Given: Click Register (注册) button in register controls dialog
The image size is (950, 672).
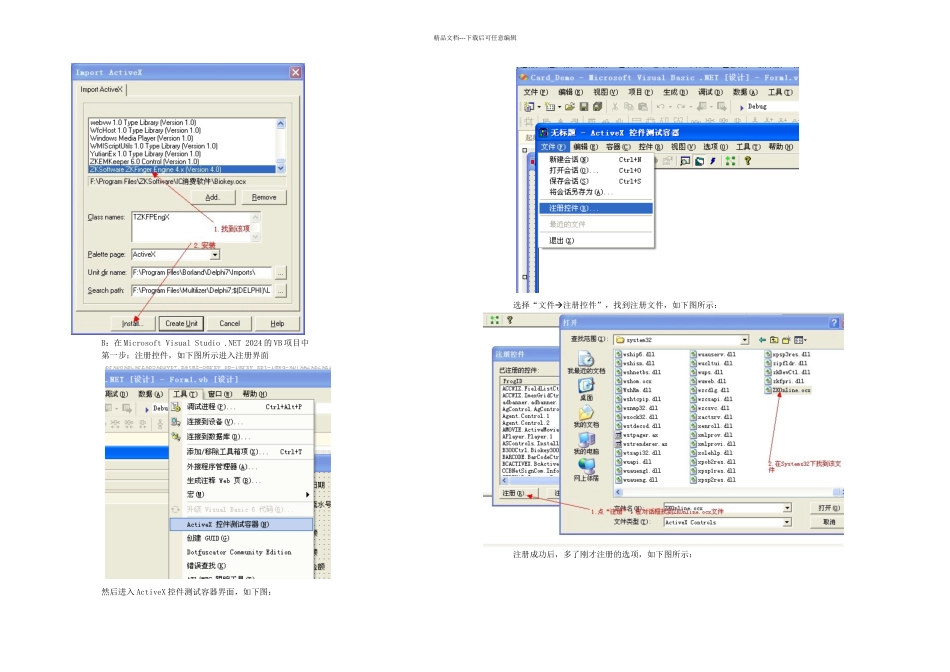Looking at the screenshot, I should (518, 493).
